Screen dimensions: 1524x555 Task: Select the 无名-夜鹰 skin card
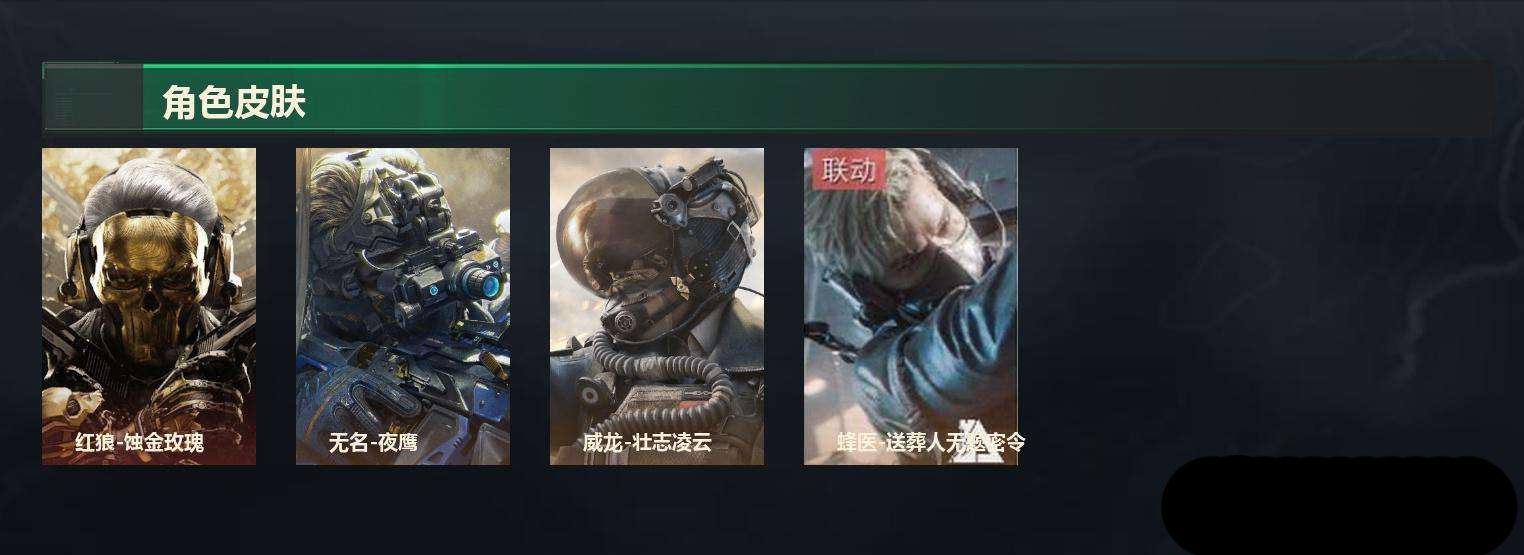[403, 306]
